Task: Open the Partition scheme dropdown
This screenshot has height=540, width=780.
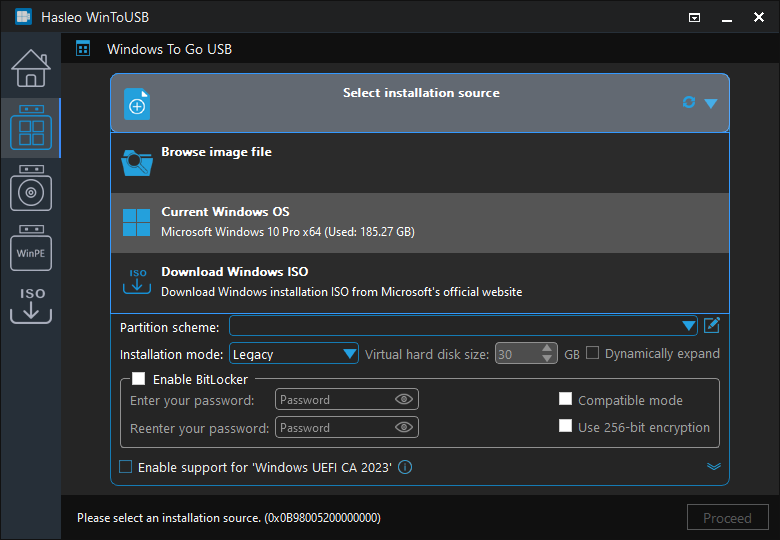Action: (688, 326)
